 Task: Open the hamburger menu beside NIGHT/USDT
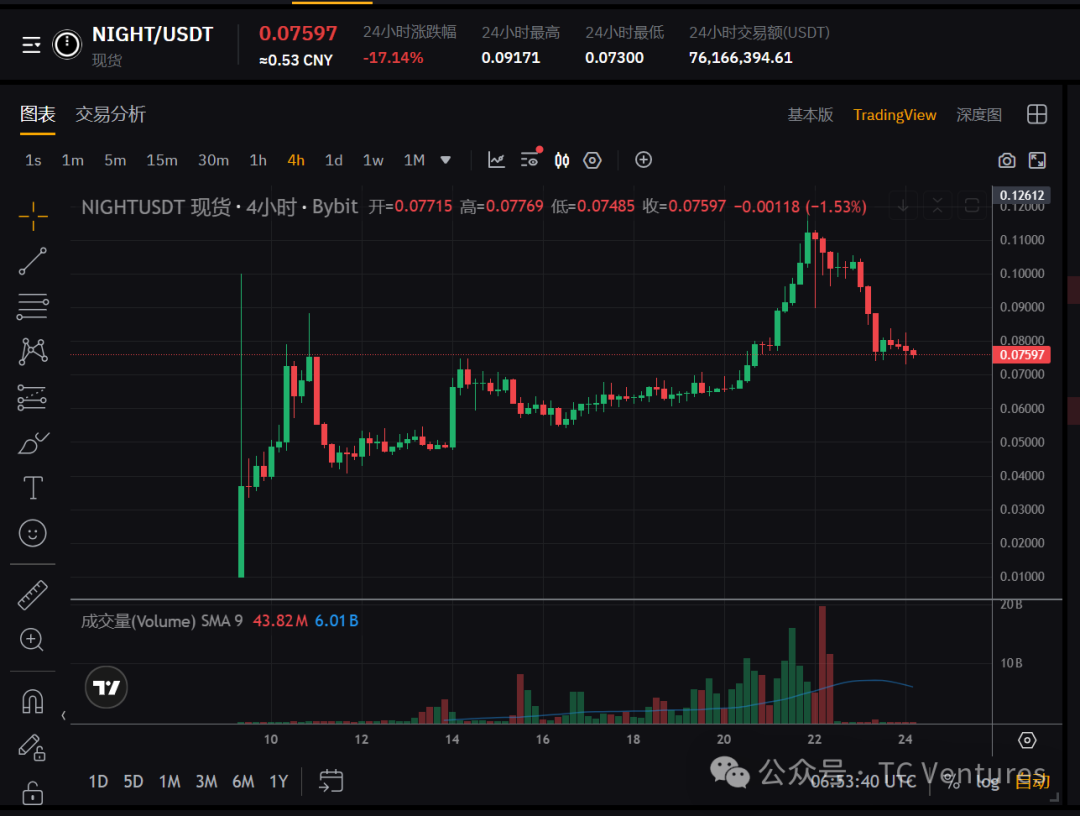(31, 45)
